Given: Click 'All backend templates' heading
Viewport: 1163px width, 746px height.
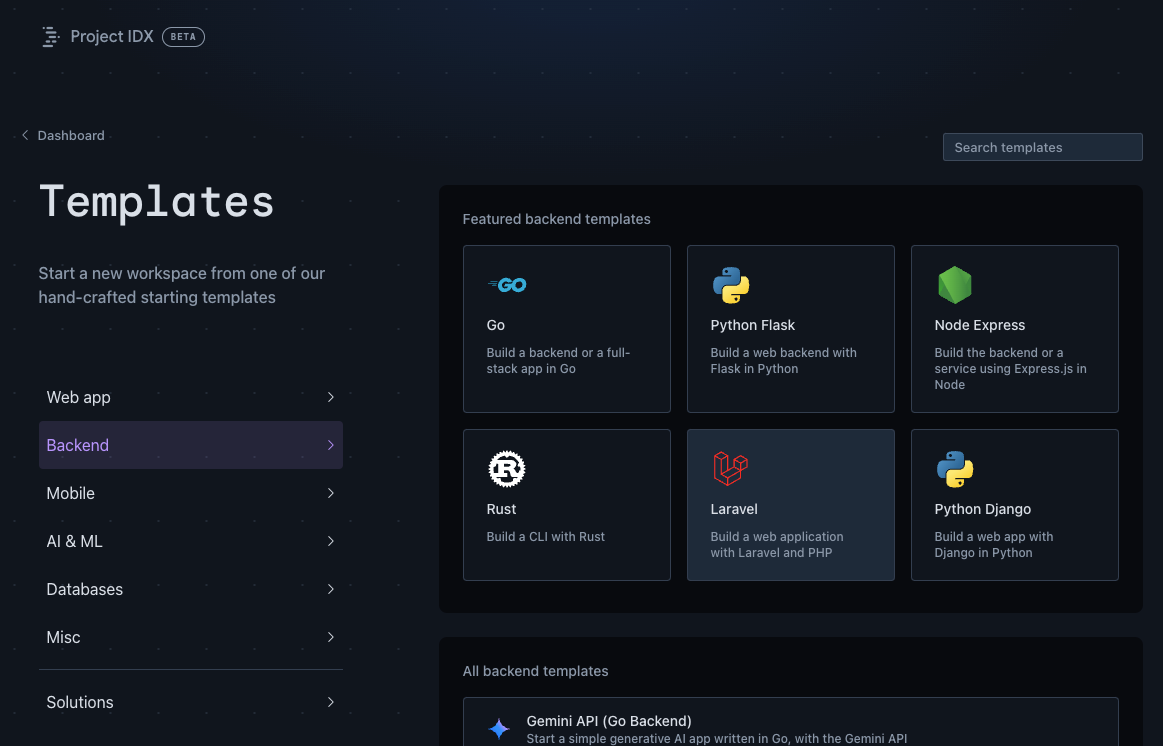Looking at the screenshot, I should tap(535, 671).
